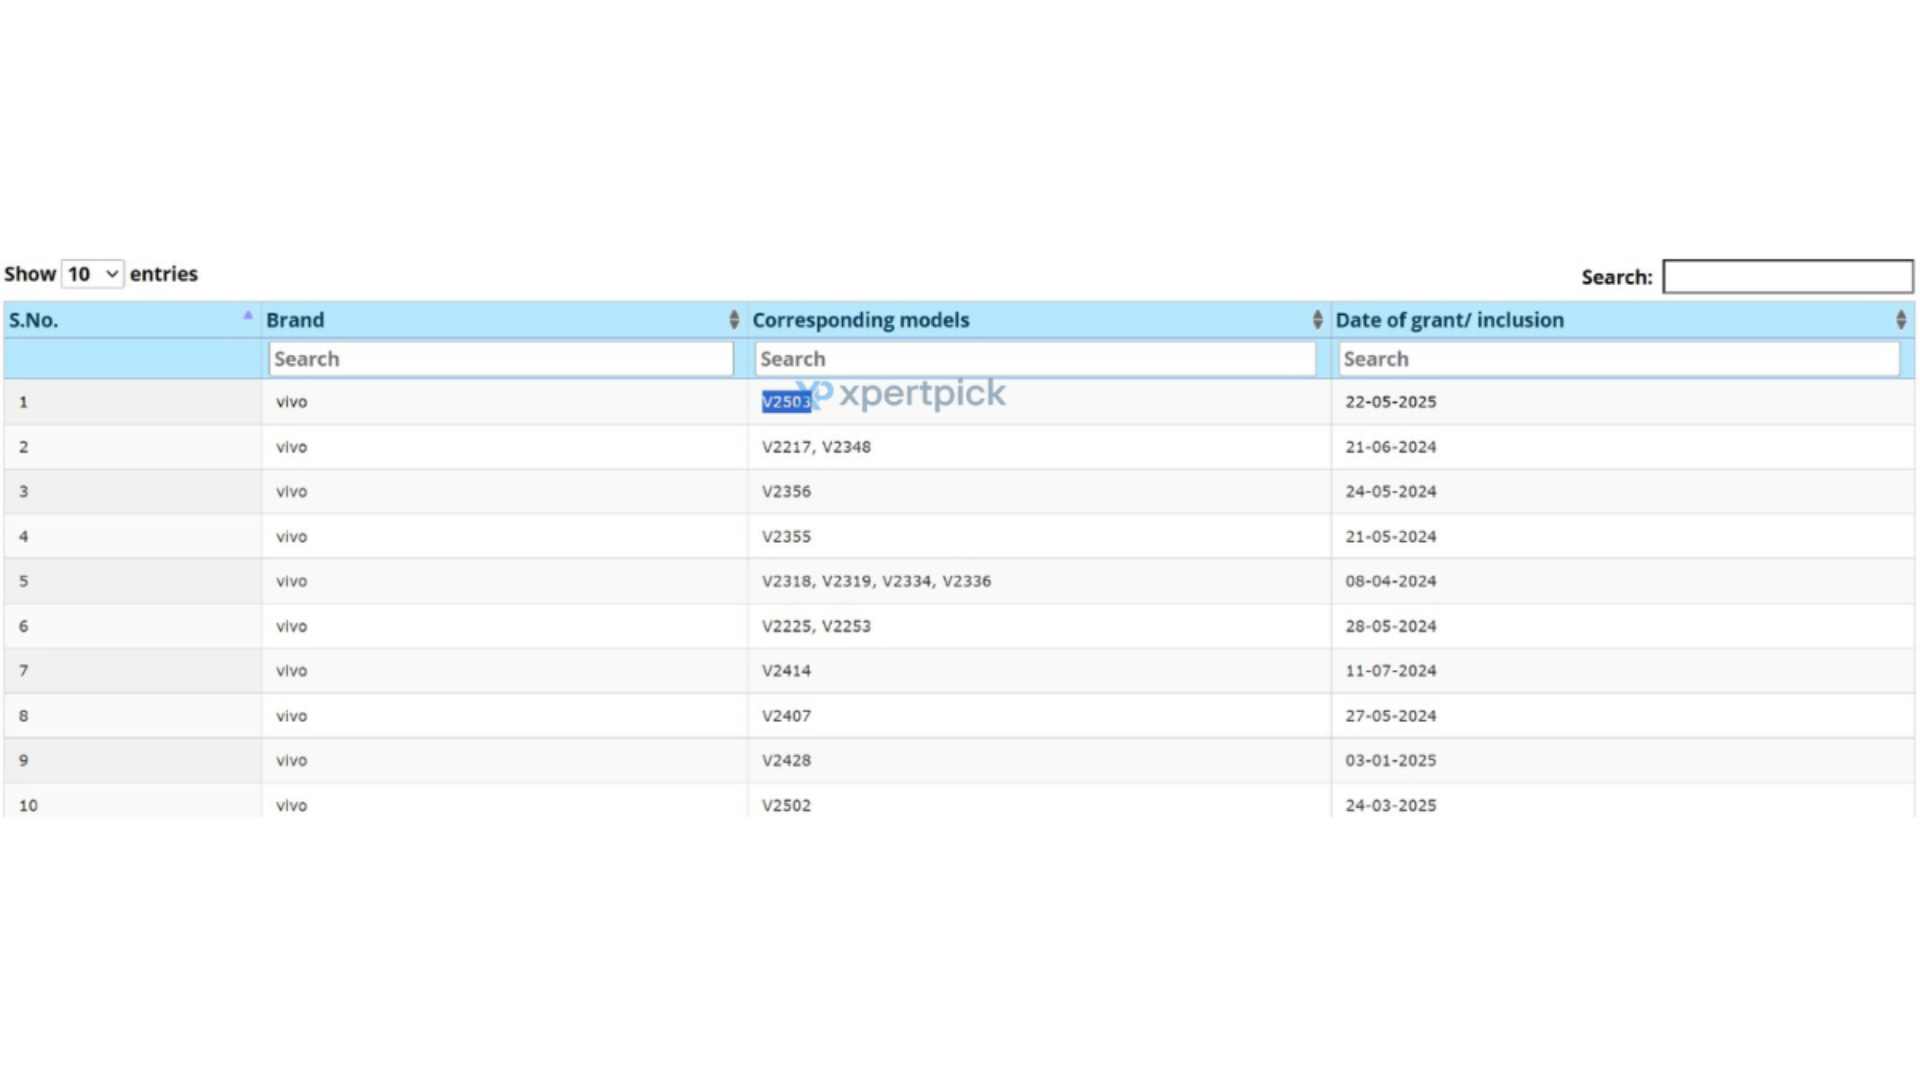This screenshot has height=1080, width=1920.
Task: Select model cell V2428
Action: 786,760
